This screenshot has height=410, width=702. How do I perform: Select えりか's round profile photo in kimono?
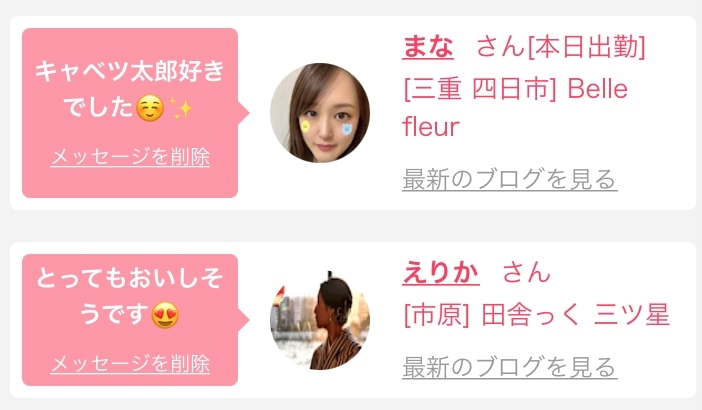coord(320,320)
